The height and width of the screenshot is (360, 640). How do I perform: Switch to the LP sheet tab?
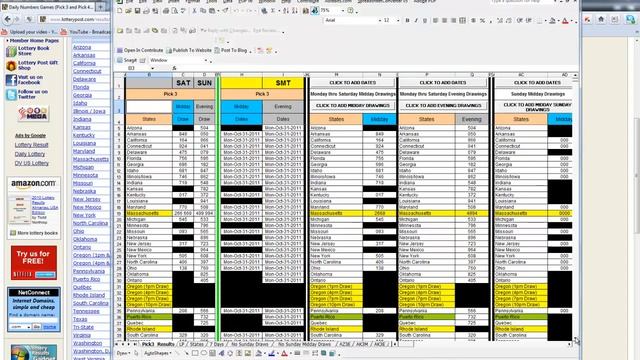[182, 344]
